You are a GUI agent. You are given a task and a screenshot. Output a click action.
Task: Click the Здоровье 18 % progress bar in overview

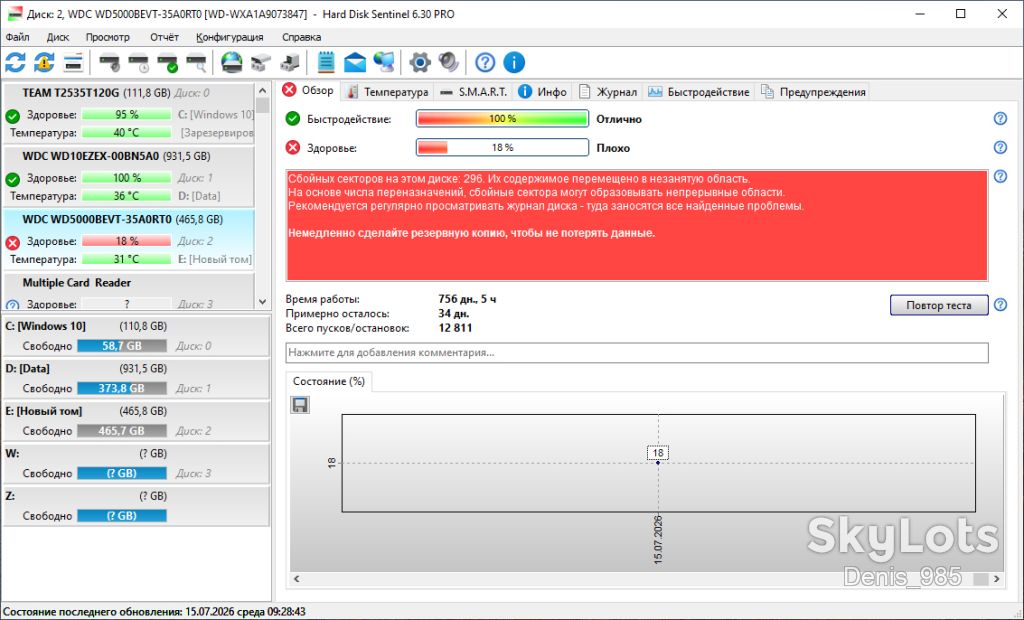click(502, 148)
